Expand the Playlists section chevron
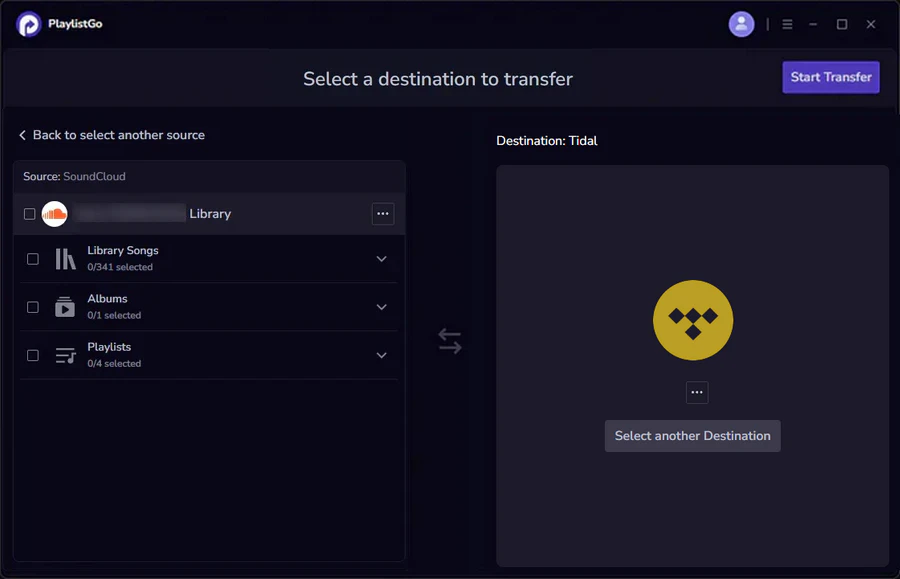The width and height of the screenshot is (900, 579). [x=381, y=355]
